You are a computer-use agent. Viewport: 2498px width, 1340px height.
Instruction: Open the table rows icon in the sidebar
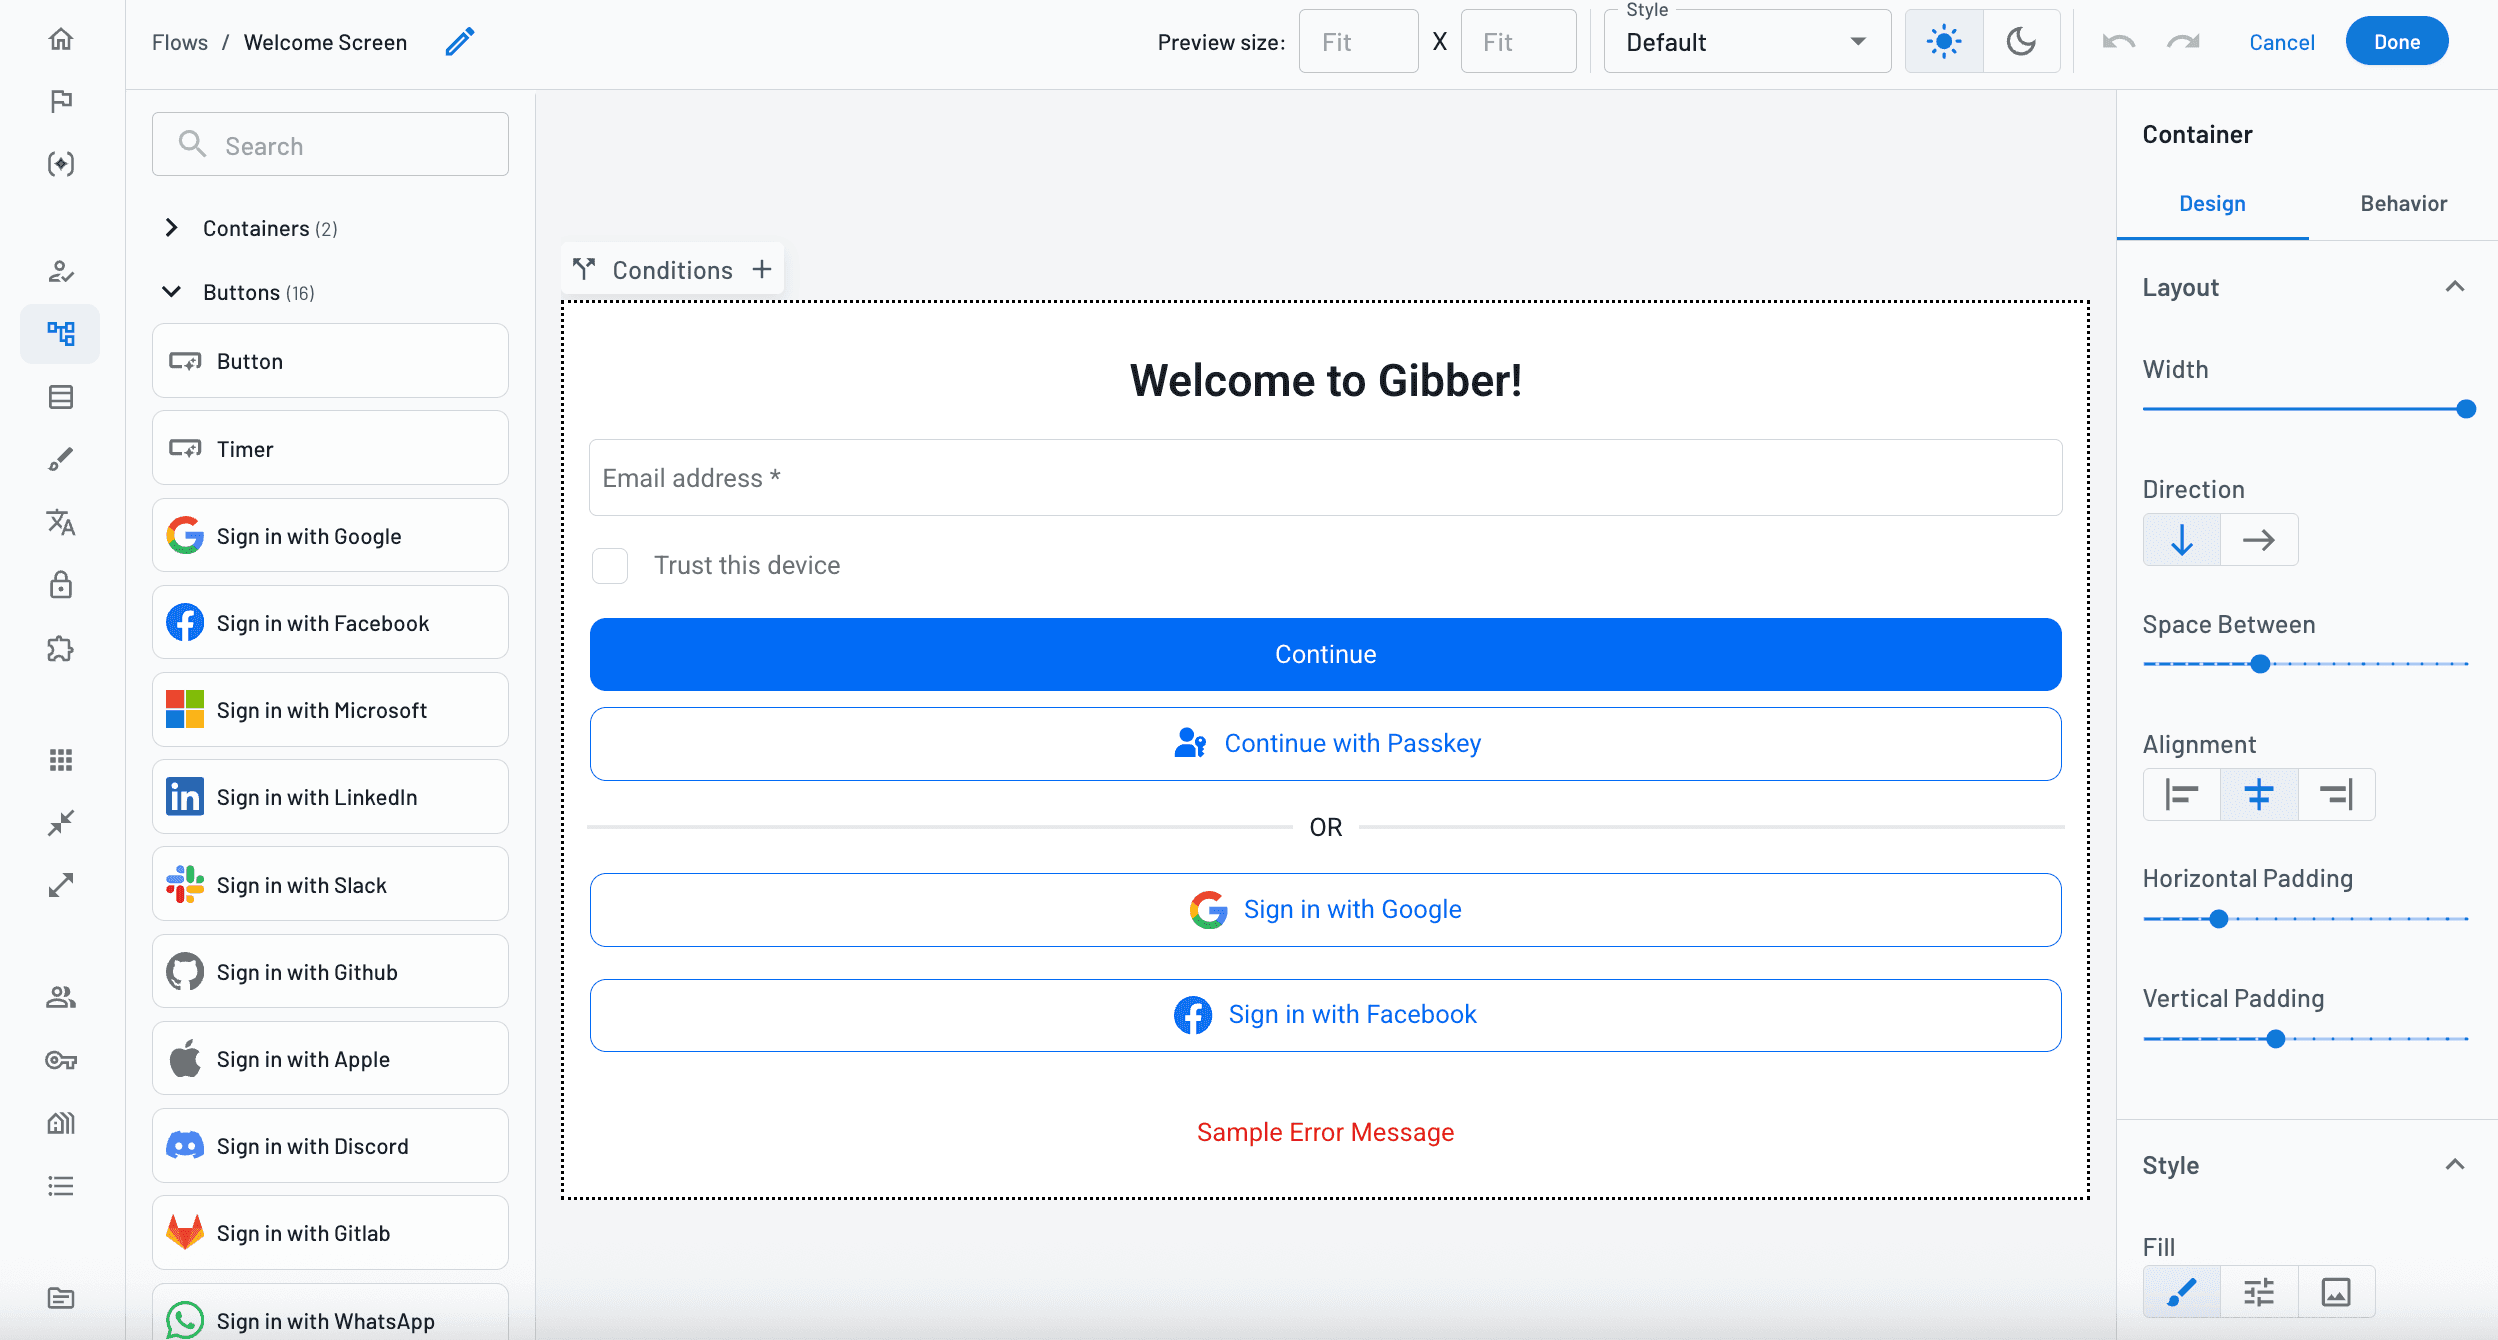point(61,397)
